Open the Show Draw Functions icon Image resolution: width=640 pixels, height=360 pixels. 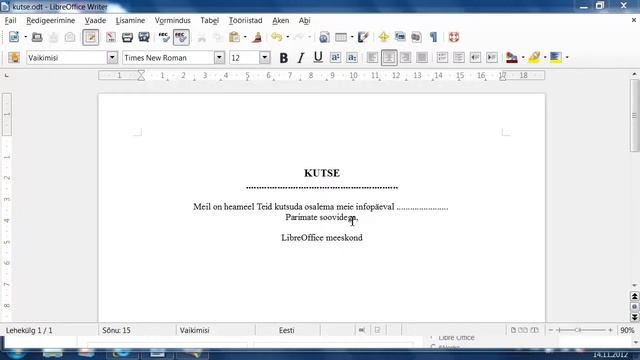(x=363, y=37)
